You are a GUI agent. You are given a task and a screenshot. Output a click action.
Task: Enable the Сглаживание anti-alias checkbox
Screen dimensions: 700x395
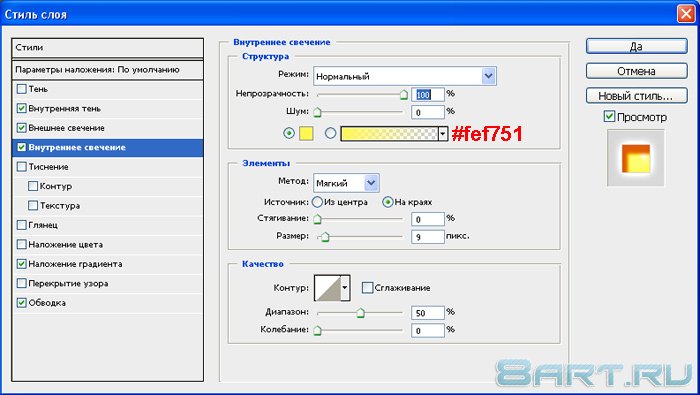(x=367, y=288)
